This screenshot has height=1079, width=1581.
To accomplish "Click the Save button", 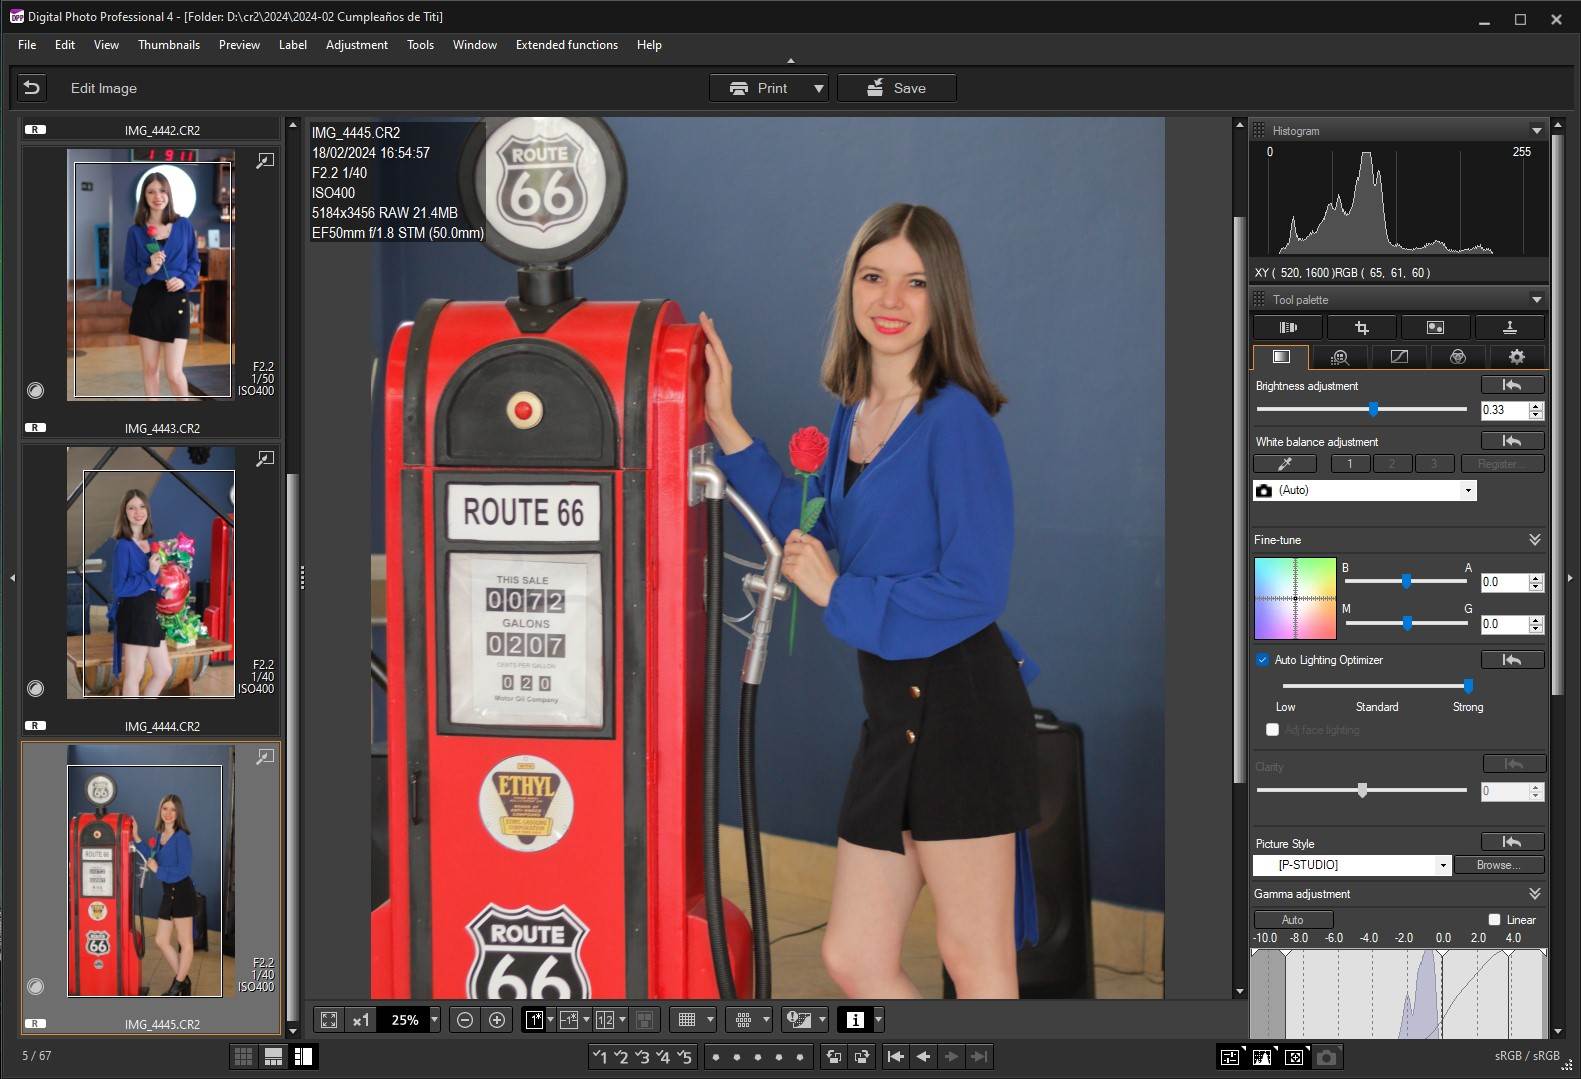I will point(897,88).
